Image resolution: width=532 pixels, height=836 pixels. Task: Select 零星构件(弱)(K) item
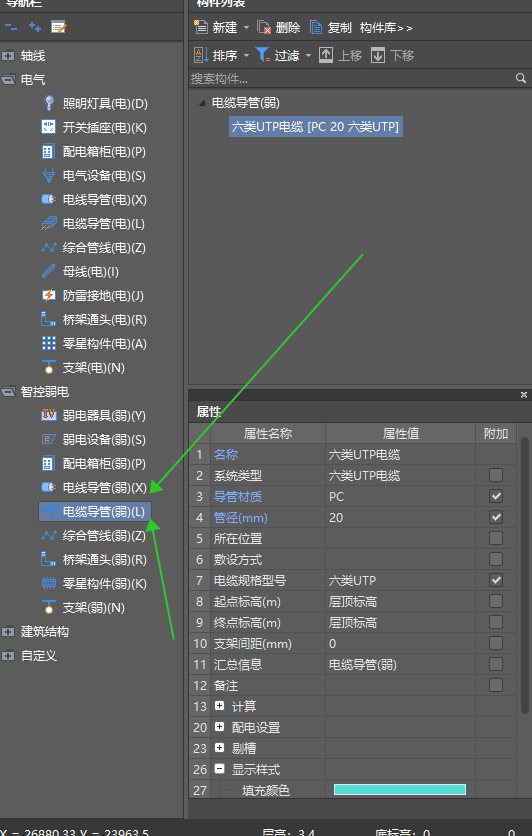94,583
